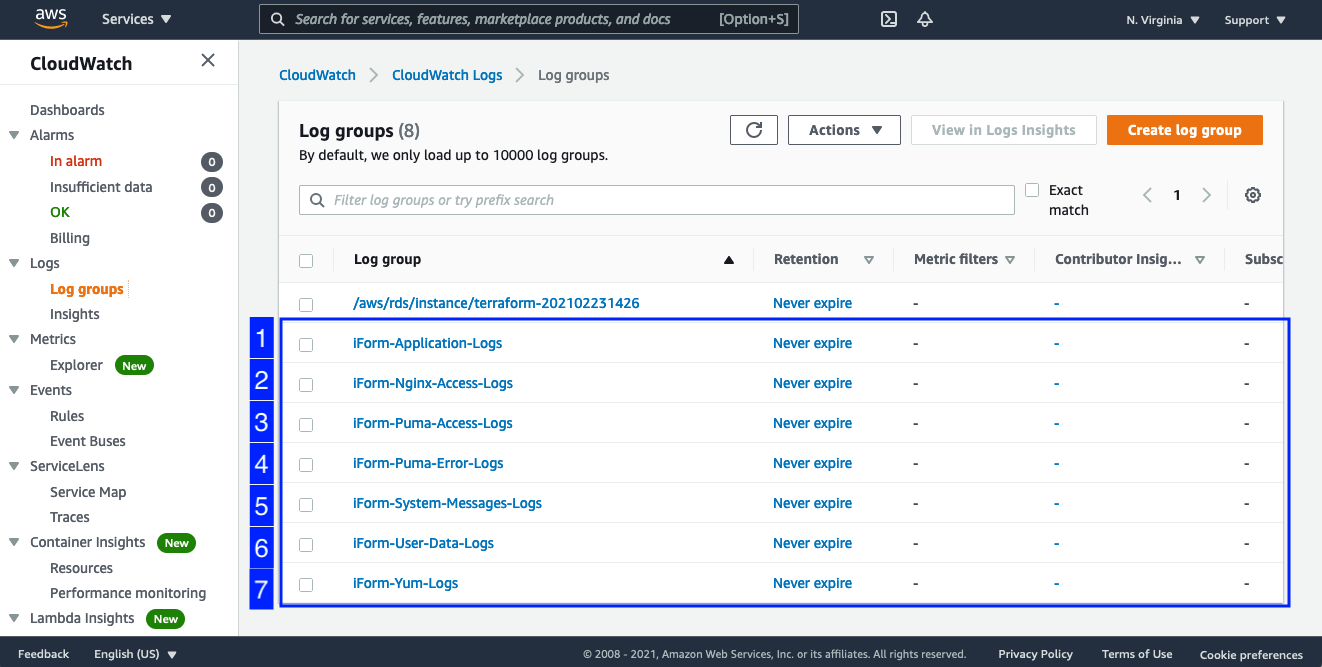
Task: Tick the select-all log groups checkbox
Action: (x=306, y=261)
